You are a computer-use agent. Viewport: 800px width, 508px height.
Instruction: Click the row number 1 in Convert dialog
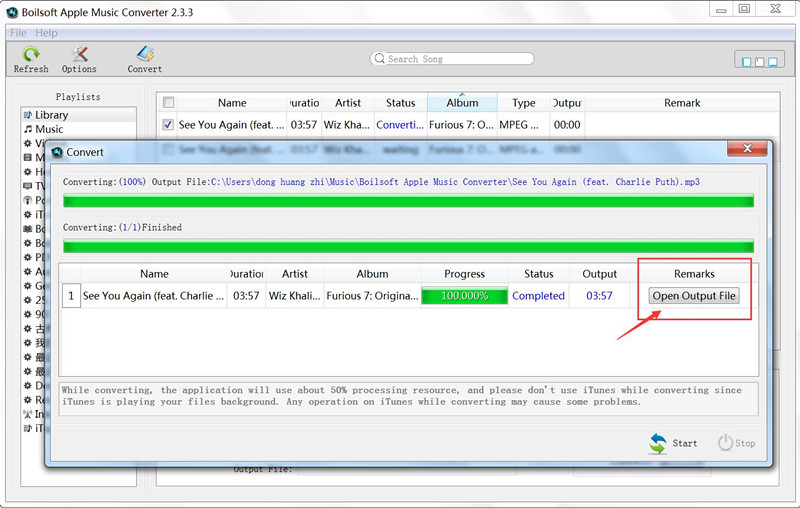tap(71, 296)
